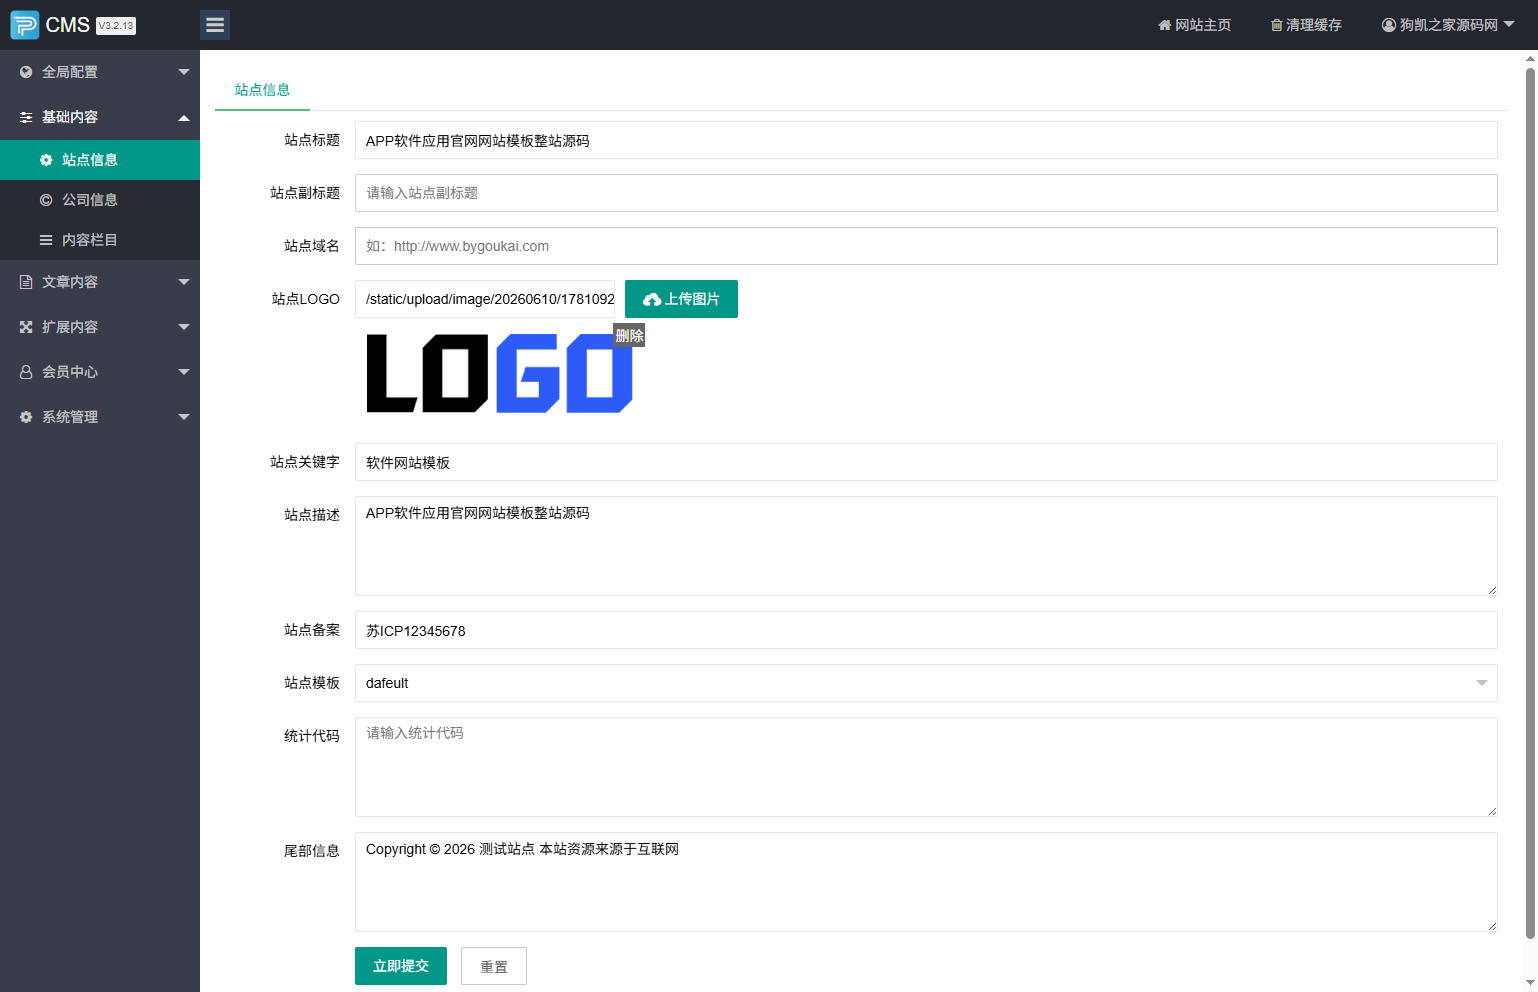Image resolution: width=1538 pixels, height=992 pixels.
Task: Click the 重置 reset button
Action: 494,966
